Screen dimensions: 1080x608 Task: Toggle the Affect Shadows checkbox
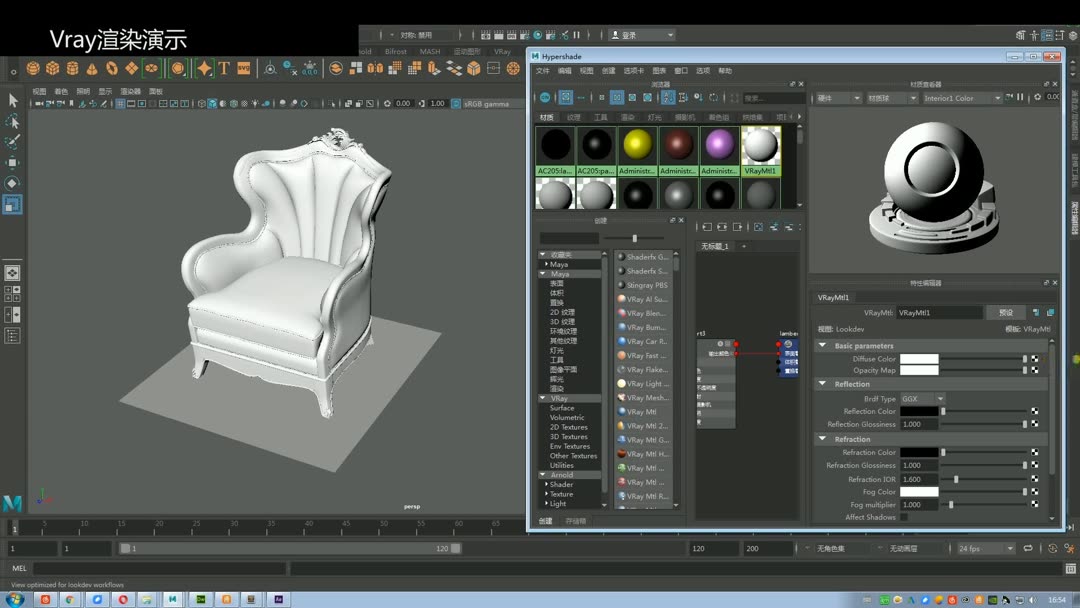pyautogui.click(x=904, y=517)
